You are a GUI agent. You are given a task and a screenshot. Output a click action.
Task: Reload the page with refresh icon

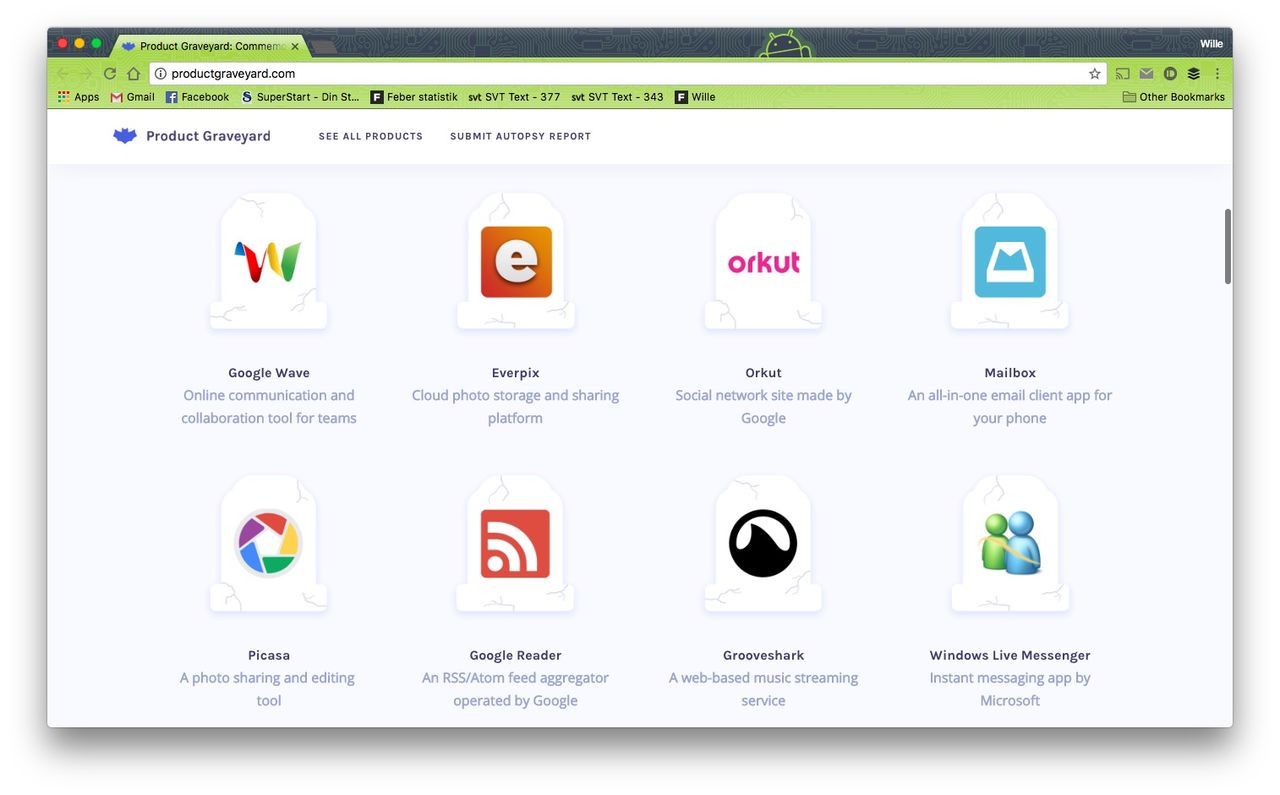110,74
